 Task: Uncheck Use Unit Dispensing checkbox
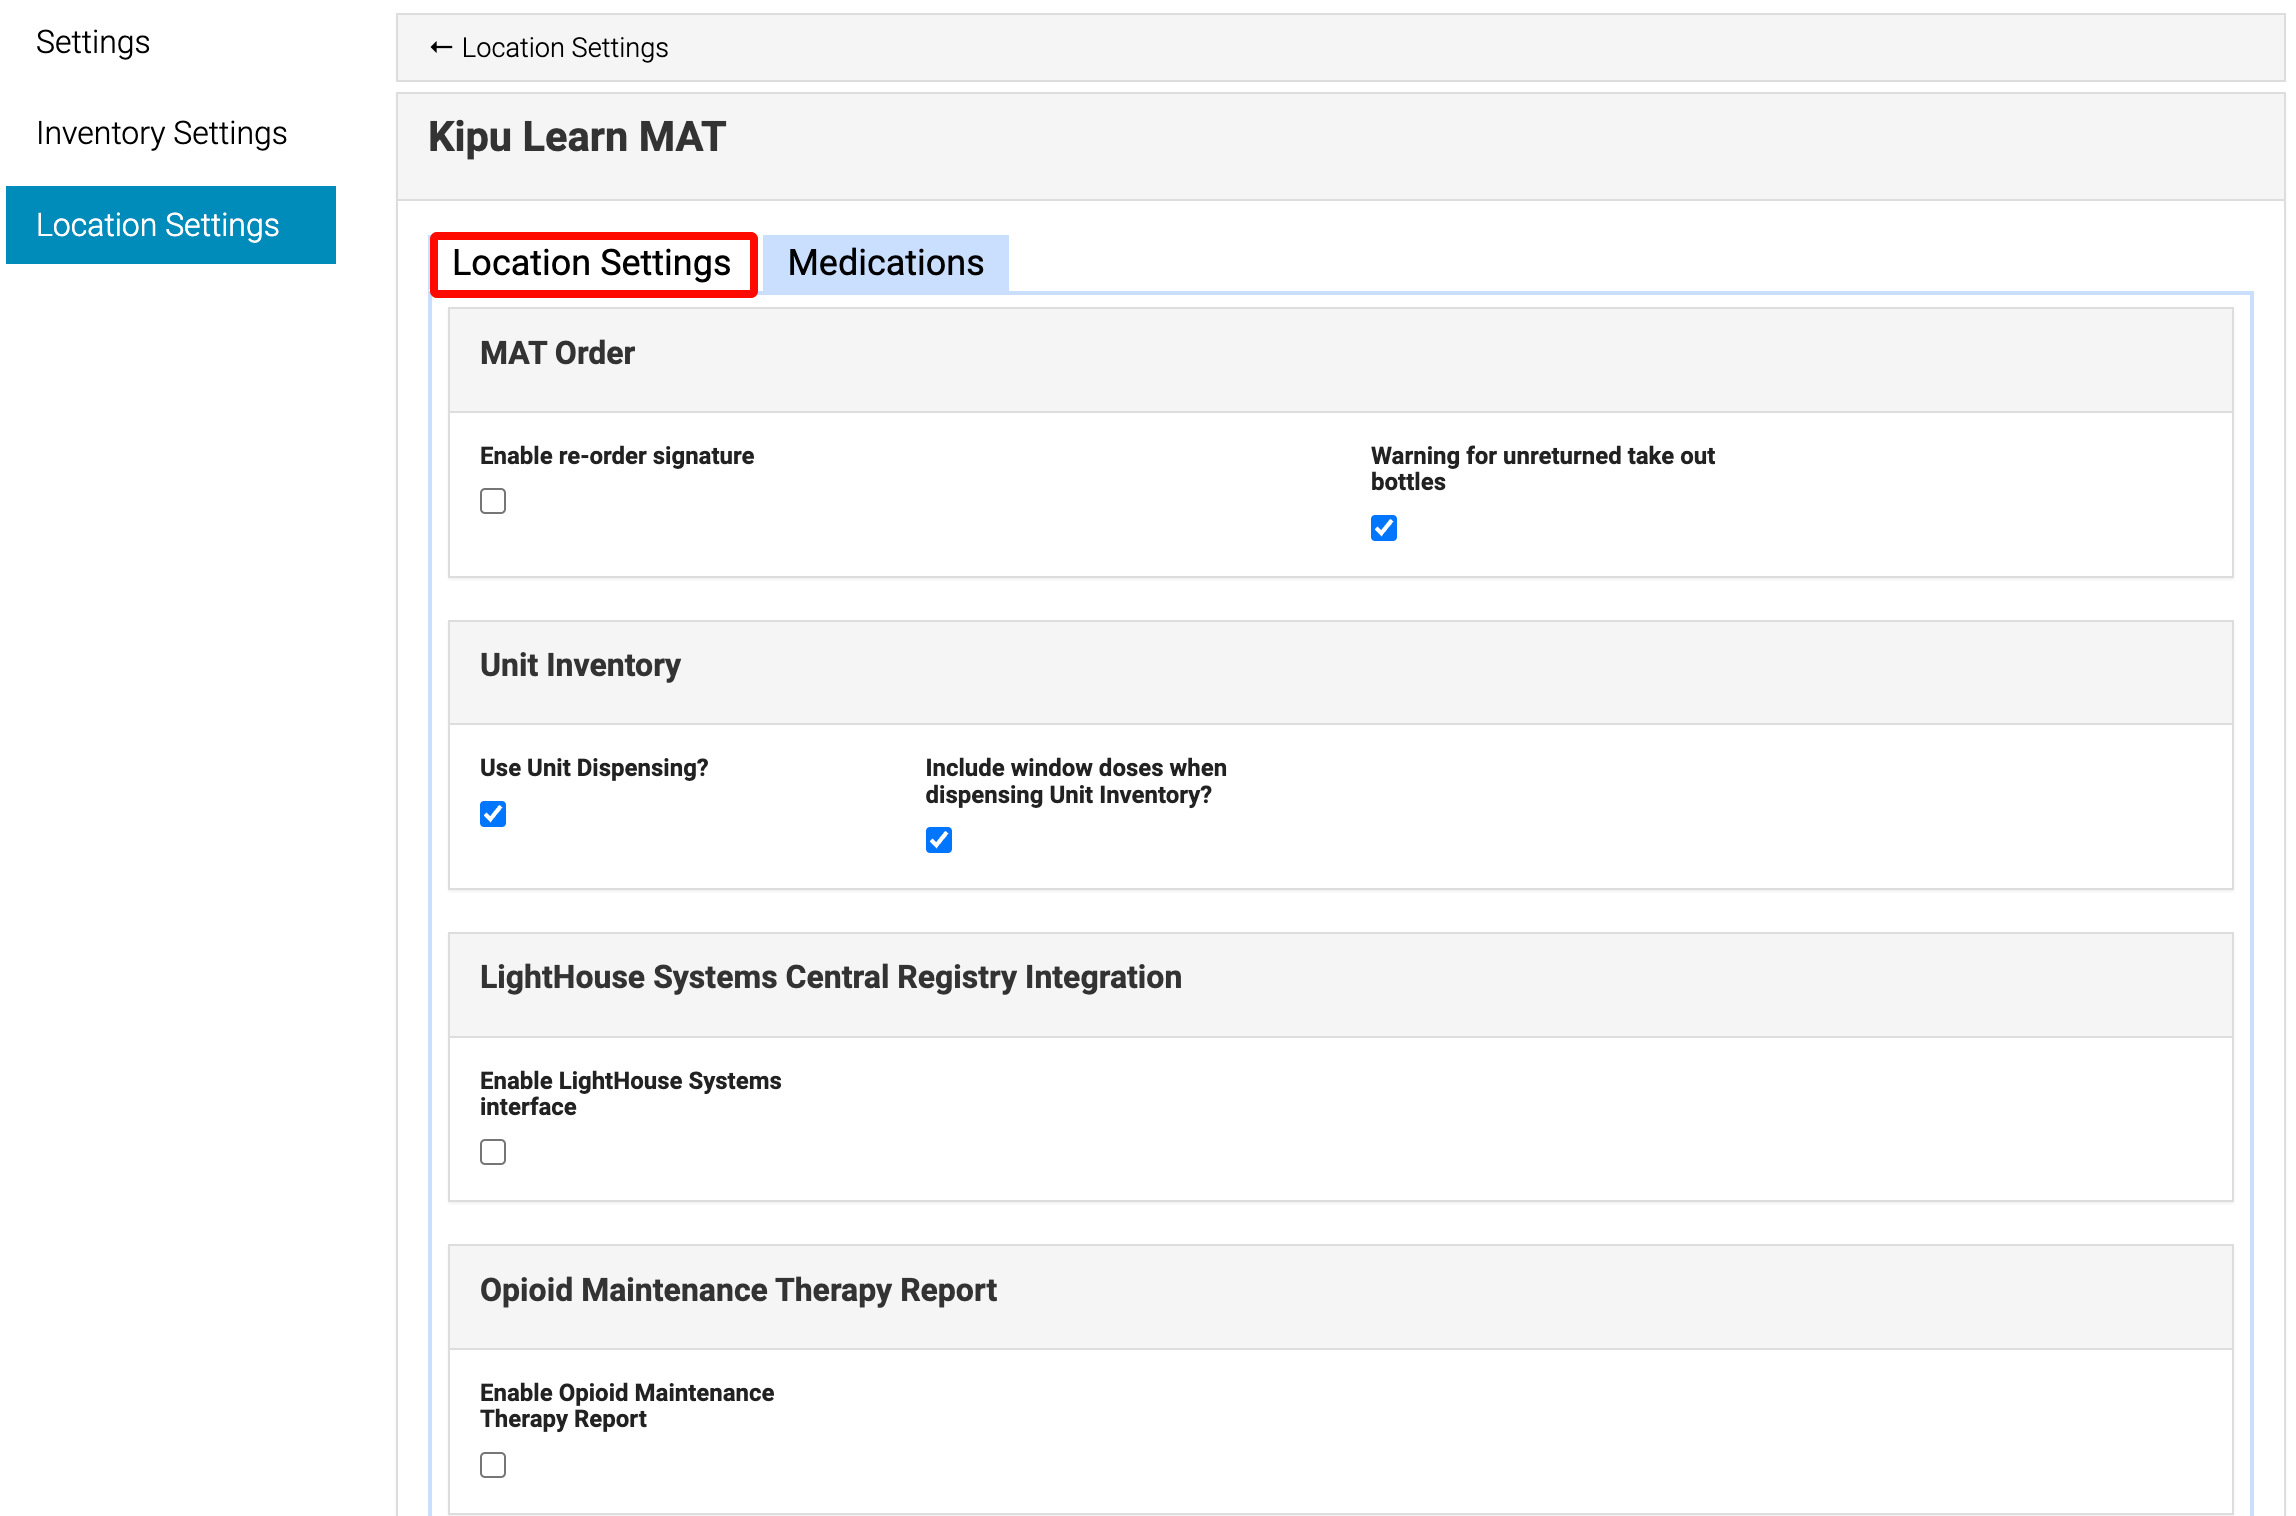coord(493,814)
